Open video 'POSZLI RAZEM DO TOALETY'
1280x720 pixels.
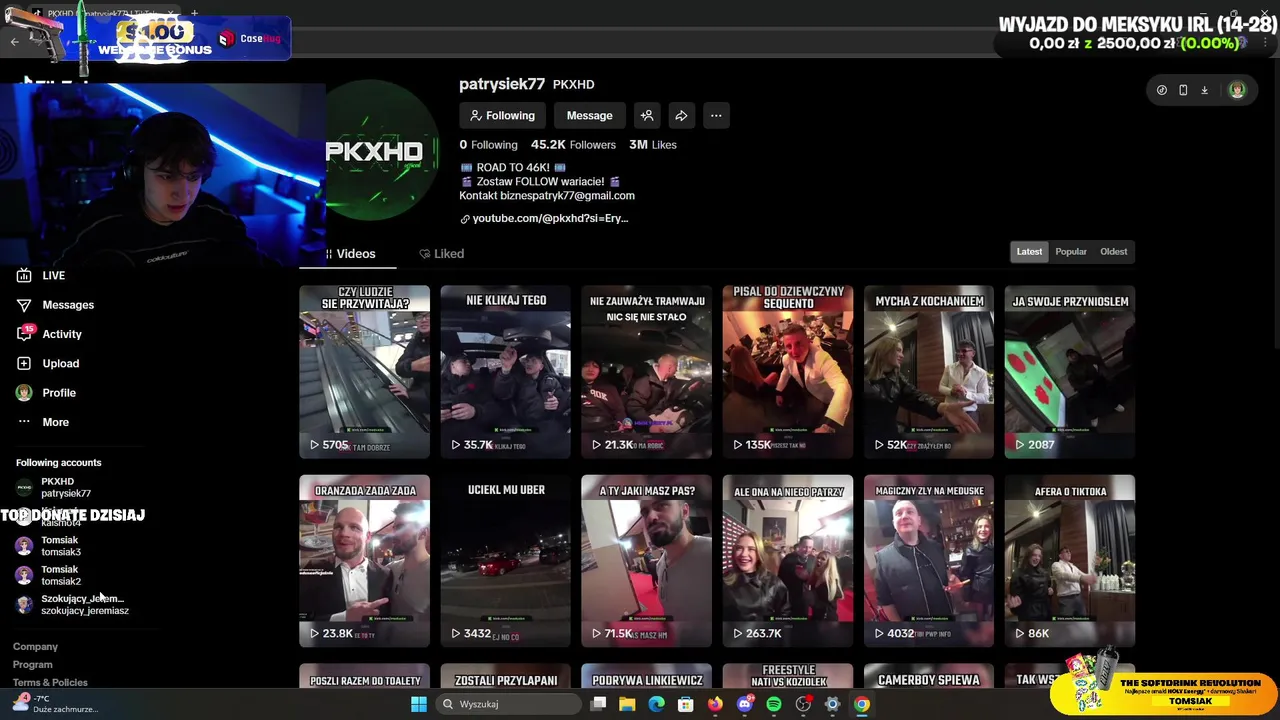pyautogui.click(x=364, y=677)
